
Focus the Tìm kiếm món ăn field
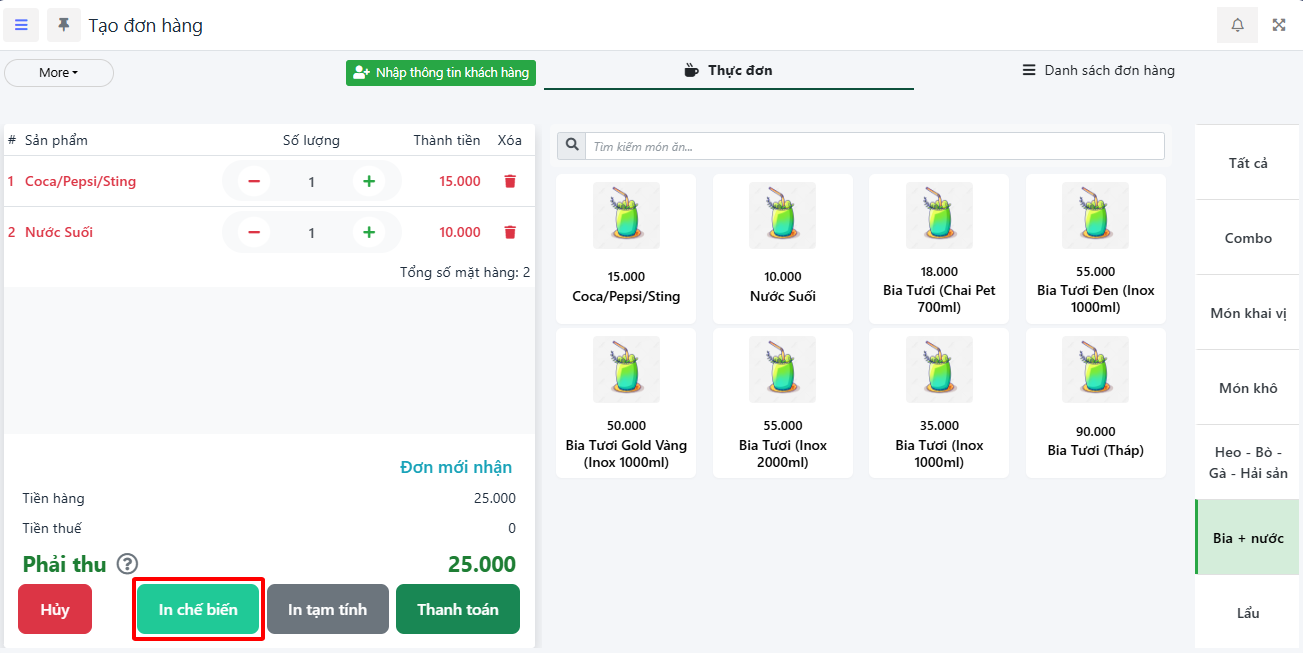tap(875, 146)
